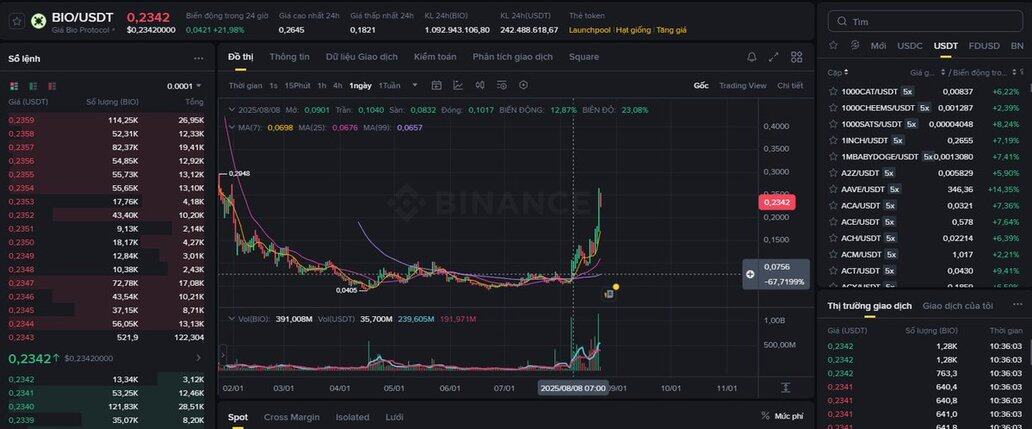The width and height of the screenshot is (1032, 429).
Task: Open the 0.0001 price precision dropdown
Action: point(184,86)
